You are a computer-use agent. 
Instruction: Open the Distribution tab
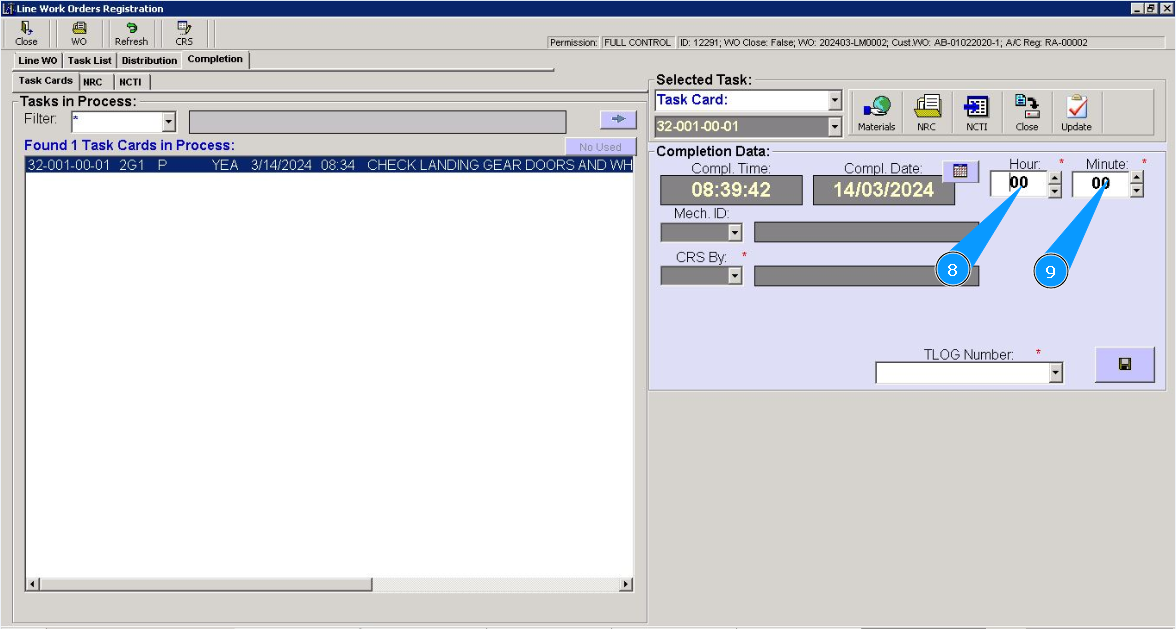pos(149,61)
